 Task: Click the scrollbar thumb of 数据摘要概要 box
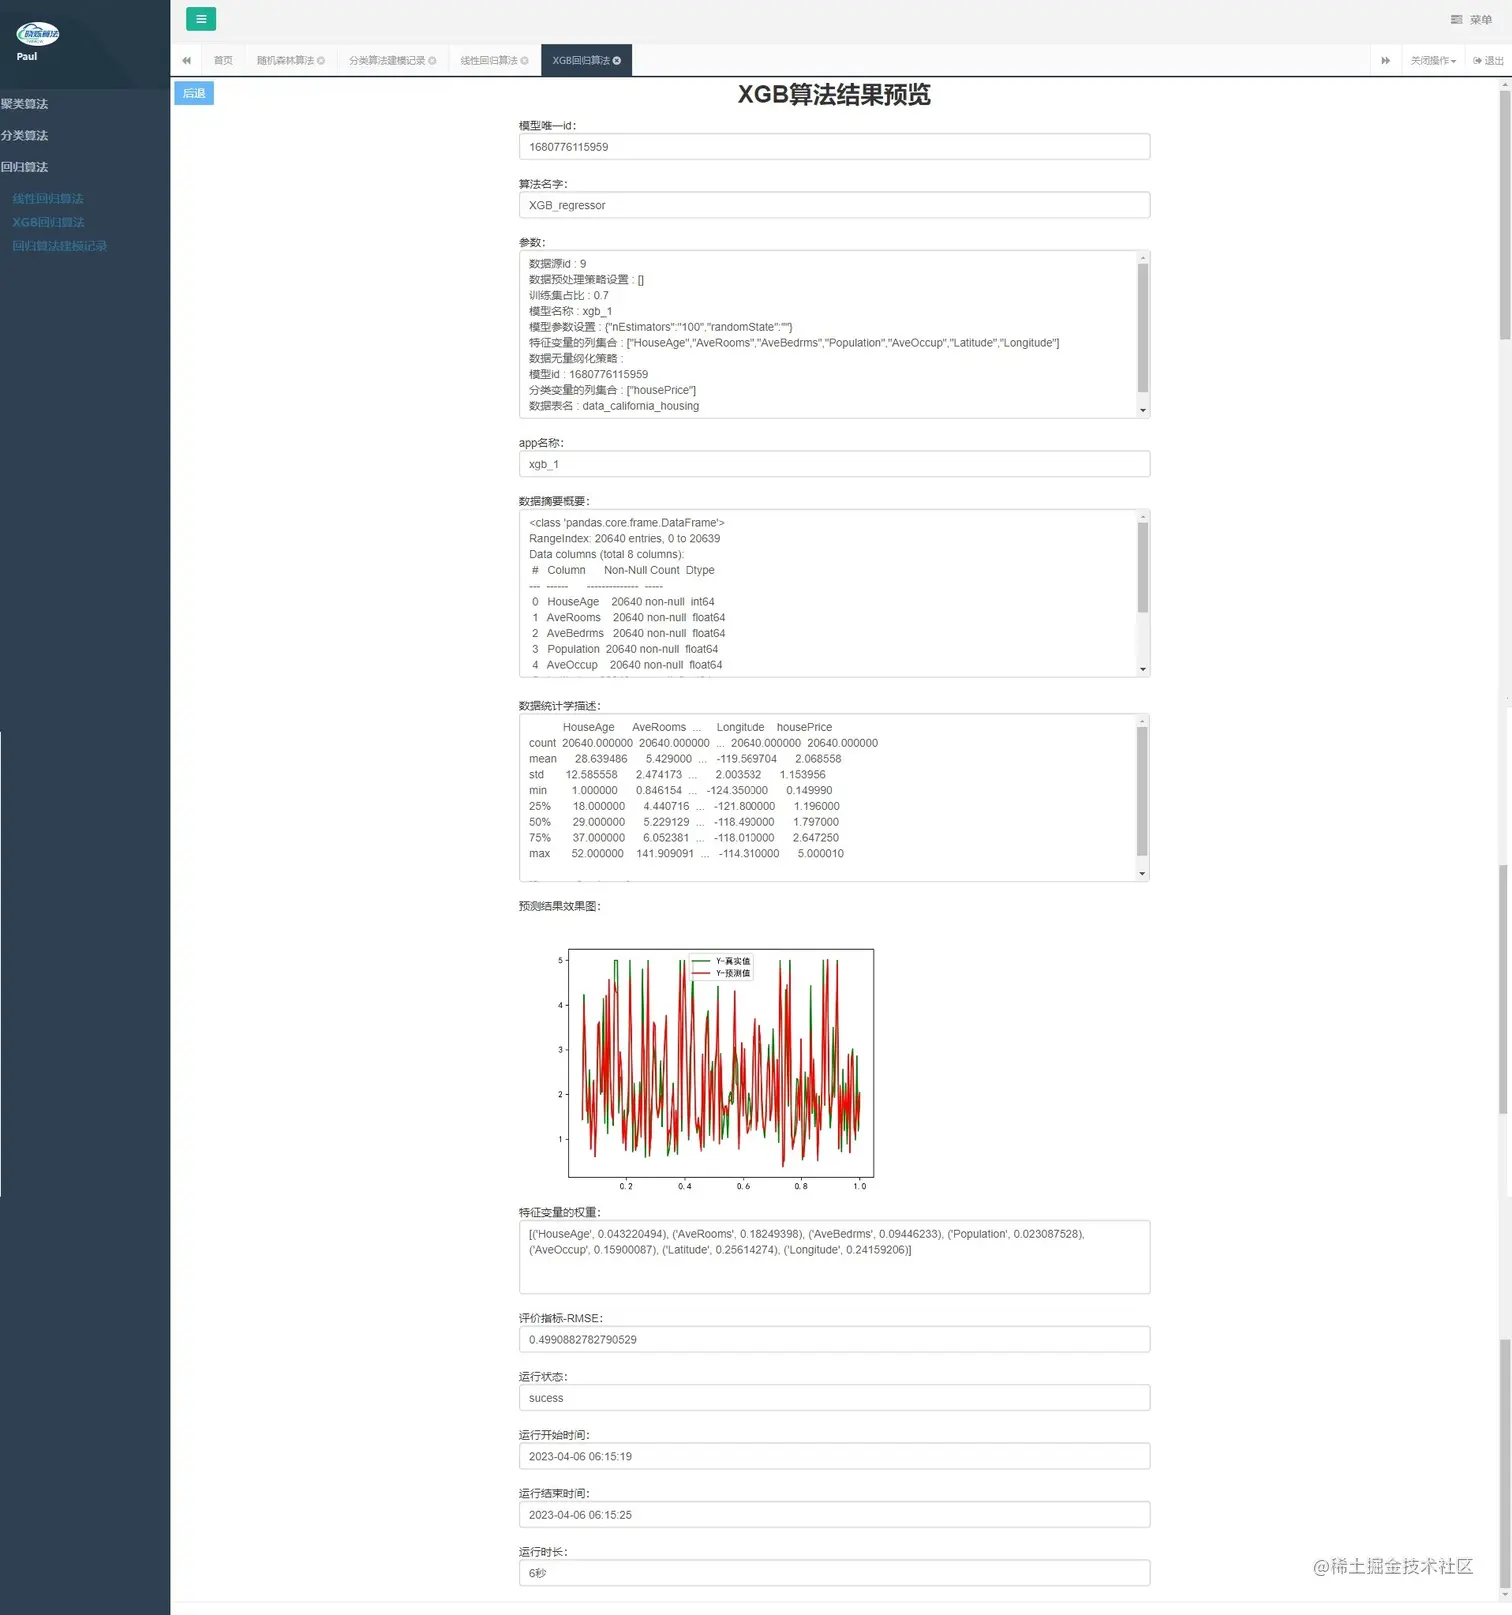[x=1143, y=567]
